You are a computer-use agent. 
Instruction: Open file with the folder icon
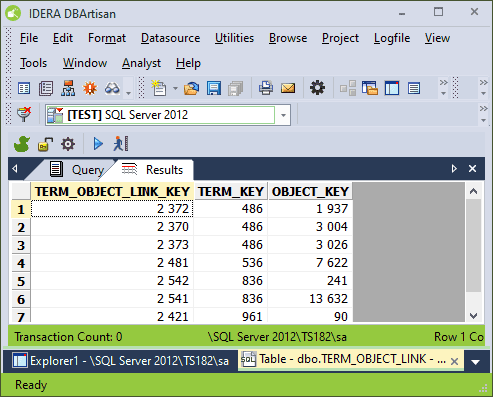tap(191, 88)
